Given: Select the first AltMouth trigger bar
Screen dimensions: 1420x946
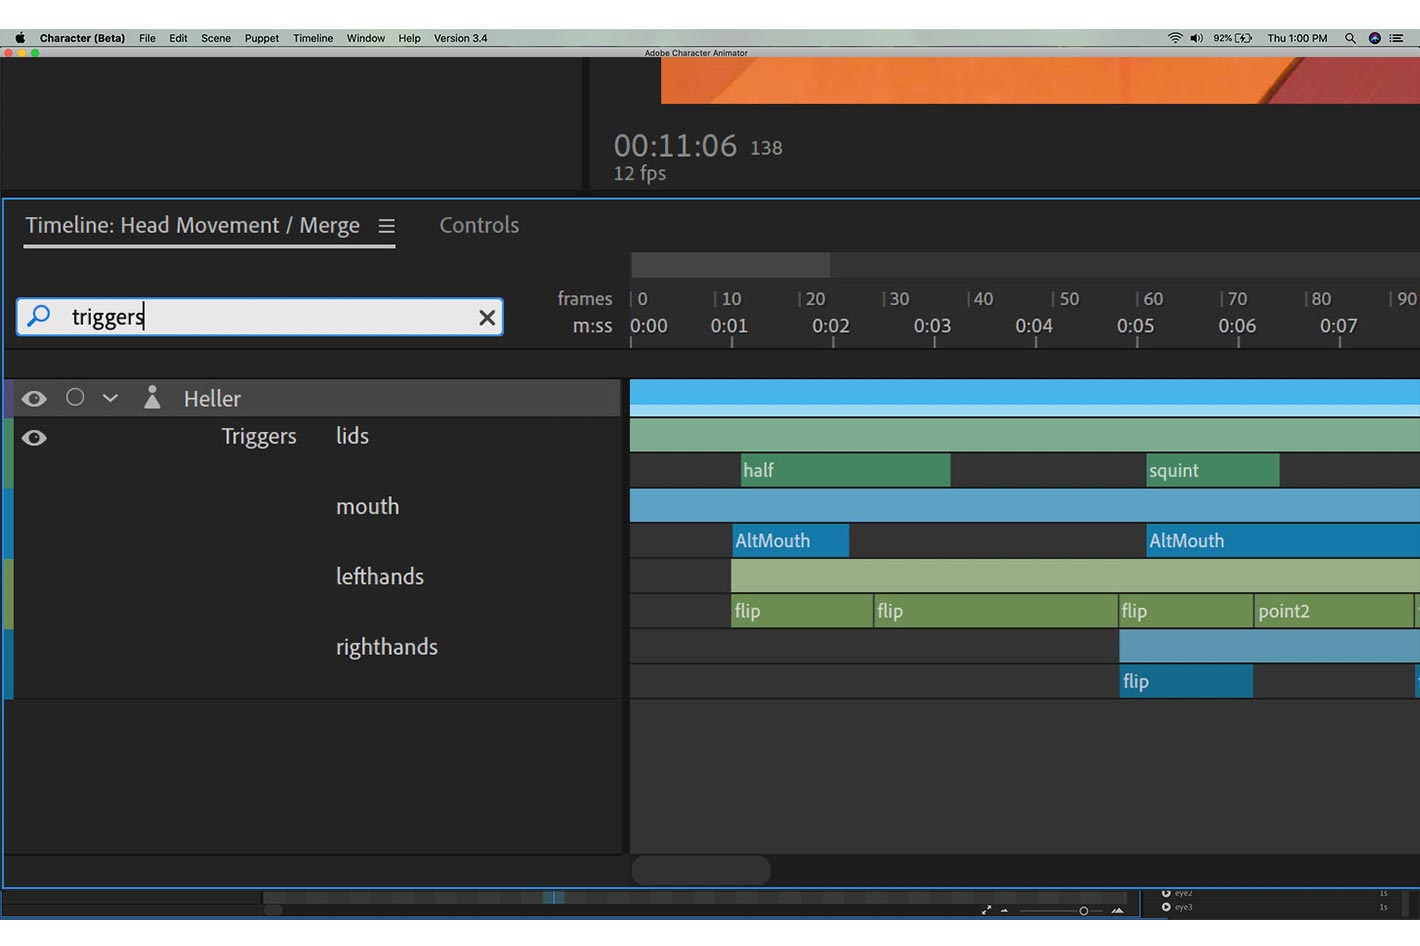Looking at the screenshot, I should pos(790,541).
